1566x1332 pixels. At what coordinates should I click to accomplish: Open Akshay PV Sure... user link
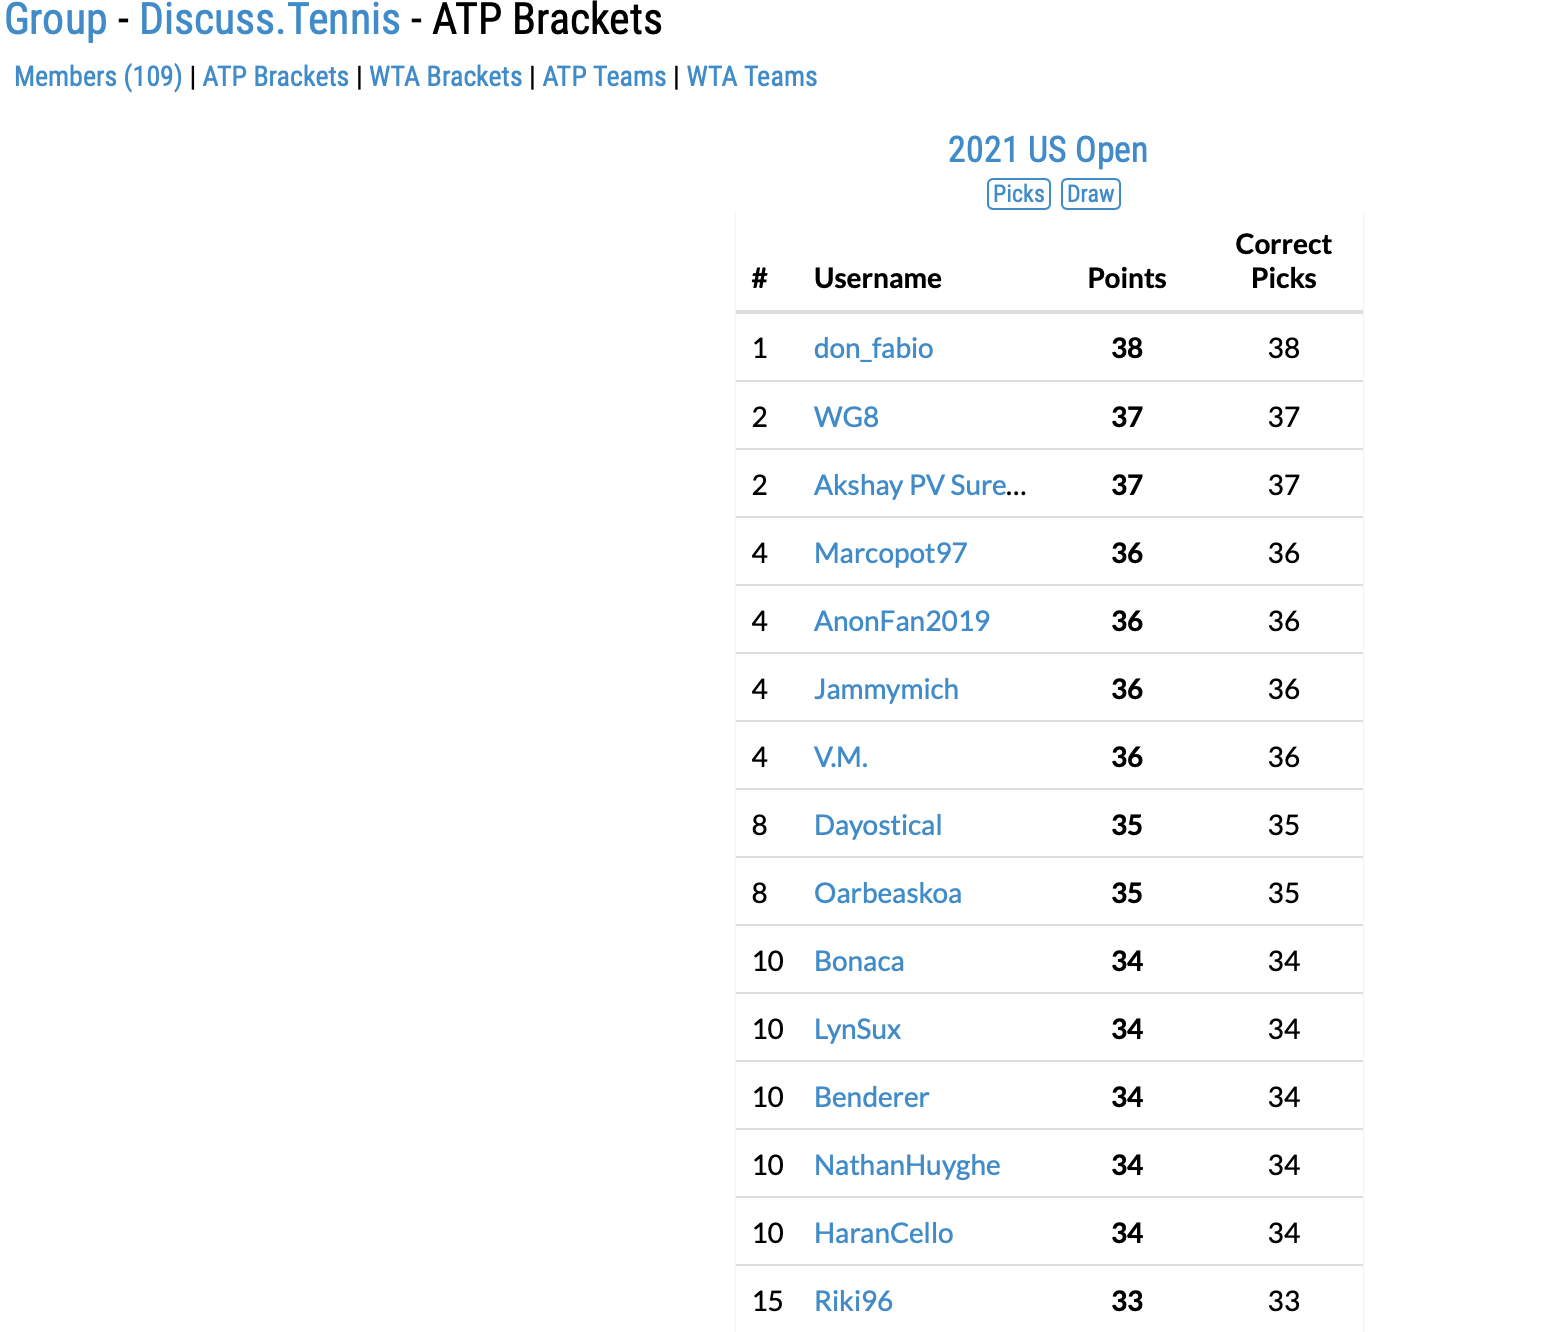click(x=920, y=485)
